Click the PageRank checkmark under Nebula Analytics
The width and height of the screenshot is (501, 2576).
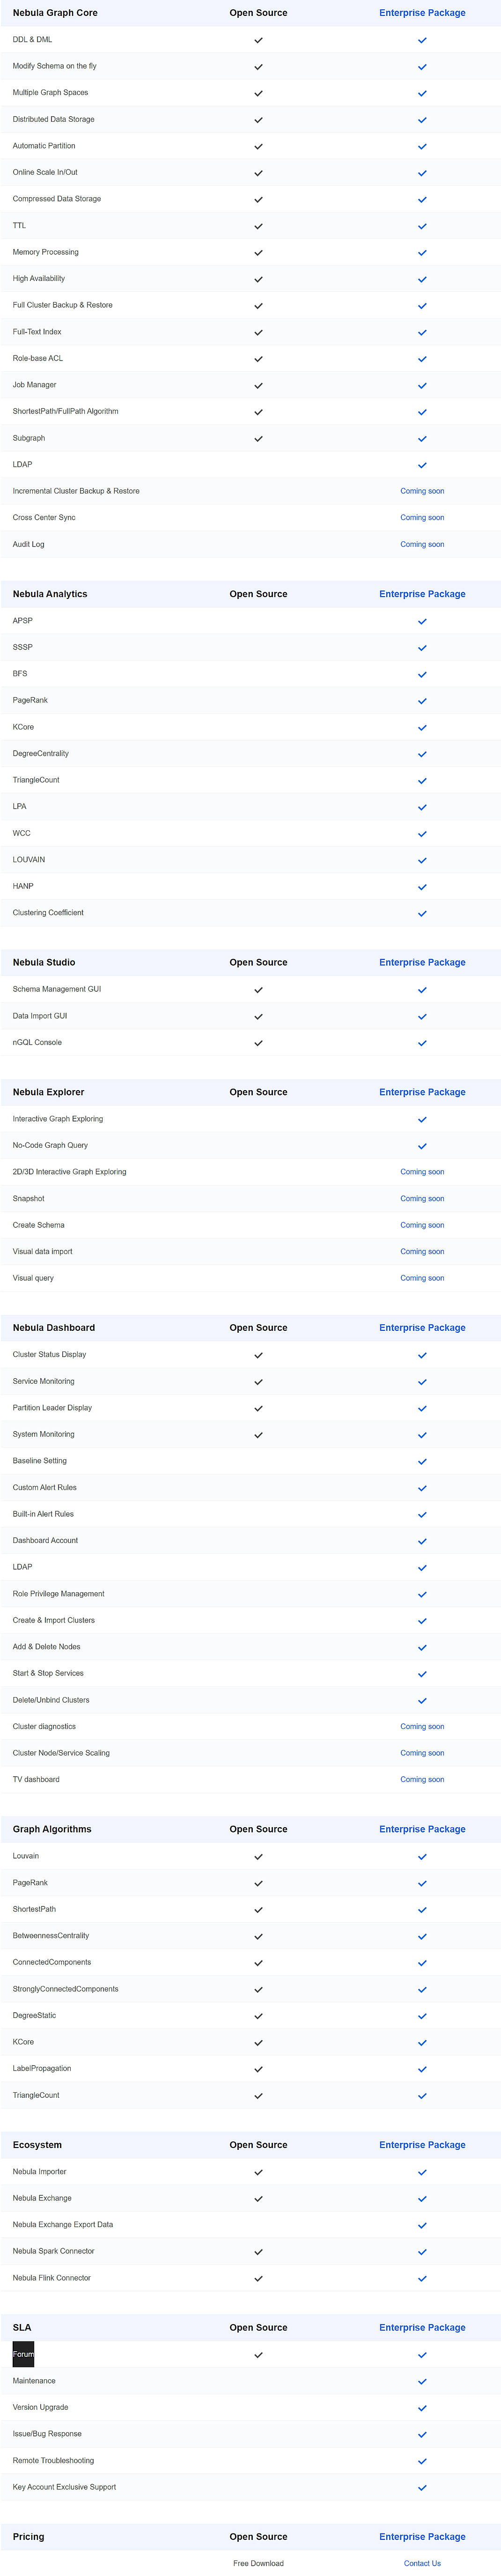[x=422, y=701]
